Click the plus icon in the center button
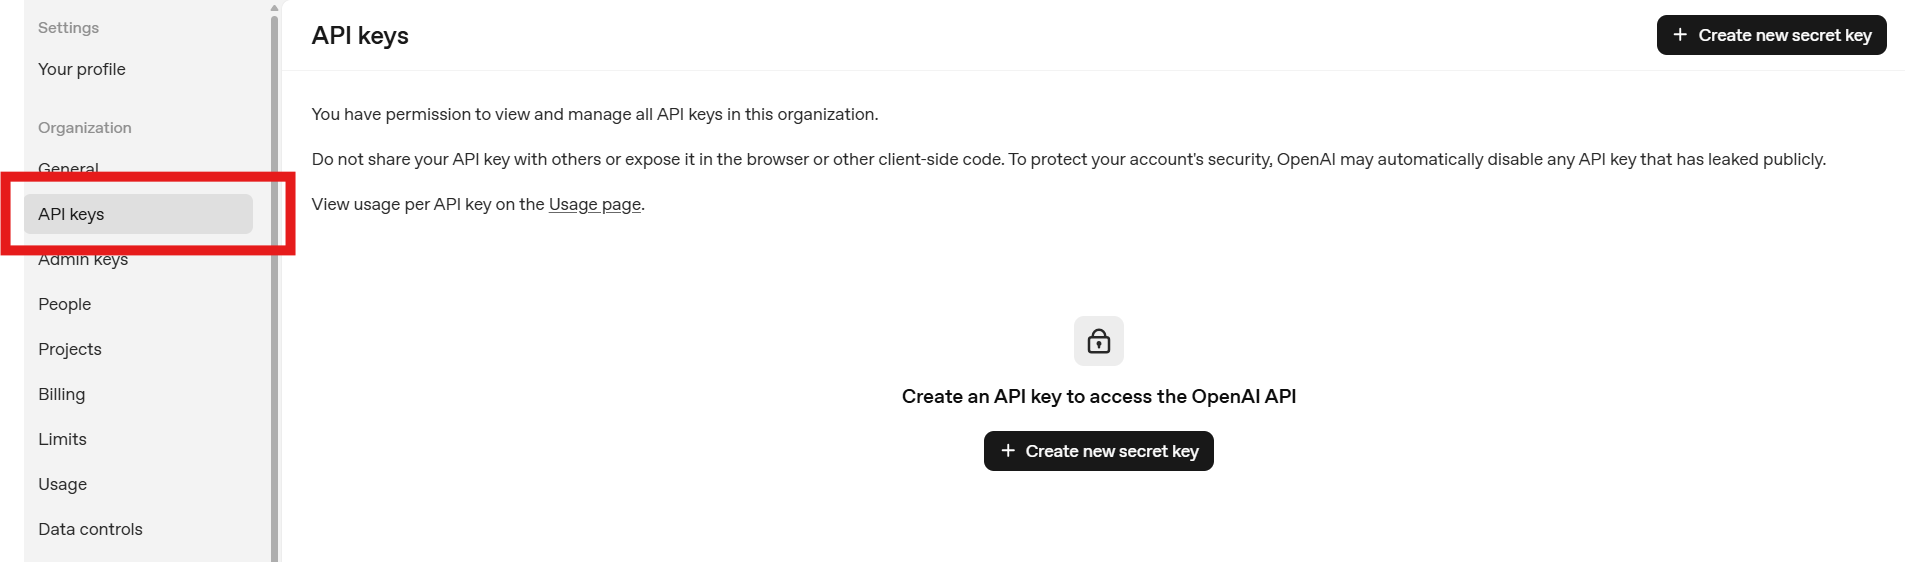The height and width of the screenshot is (562, 1905). [x=1008, y=451]
